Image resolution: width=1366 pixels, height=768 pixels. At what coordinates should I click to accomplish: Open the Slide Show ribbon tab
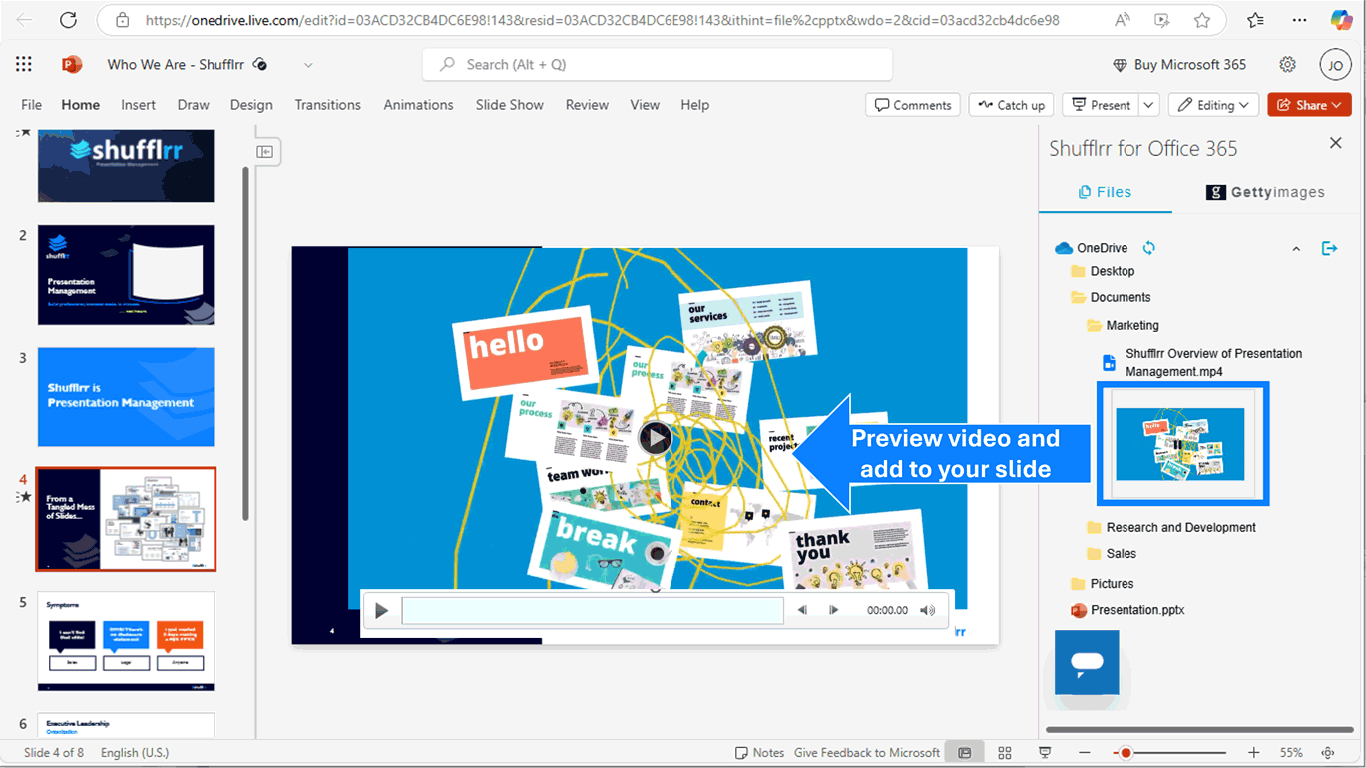pos(510,105)
